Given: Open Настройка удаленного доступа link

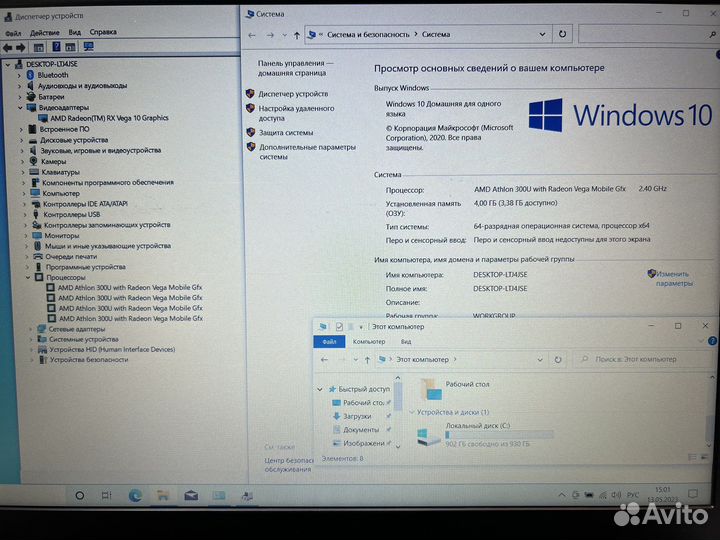Looking at the screenshot, I should pyautogui.click(x=296, y=113).
